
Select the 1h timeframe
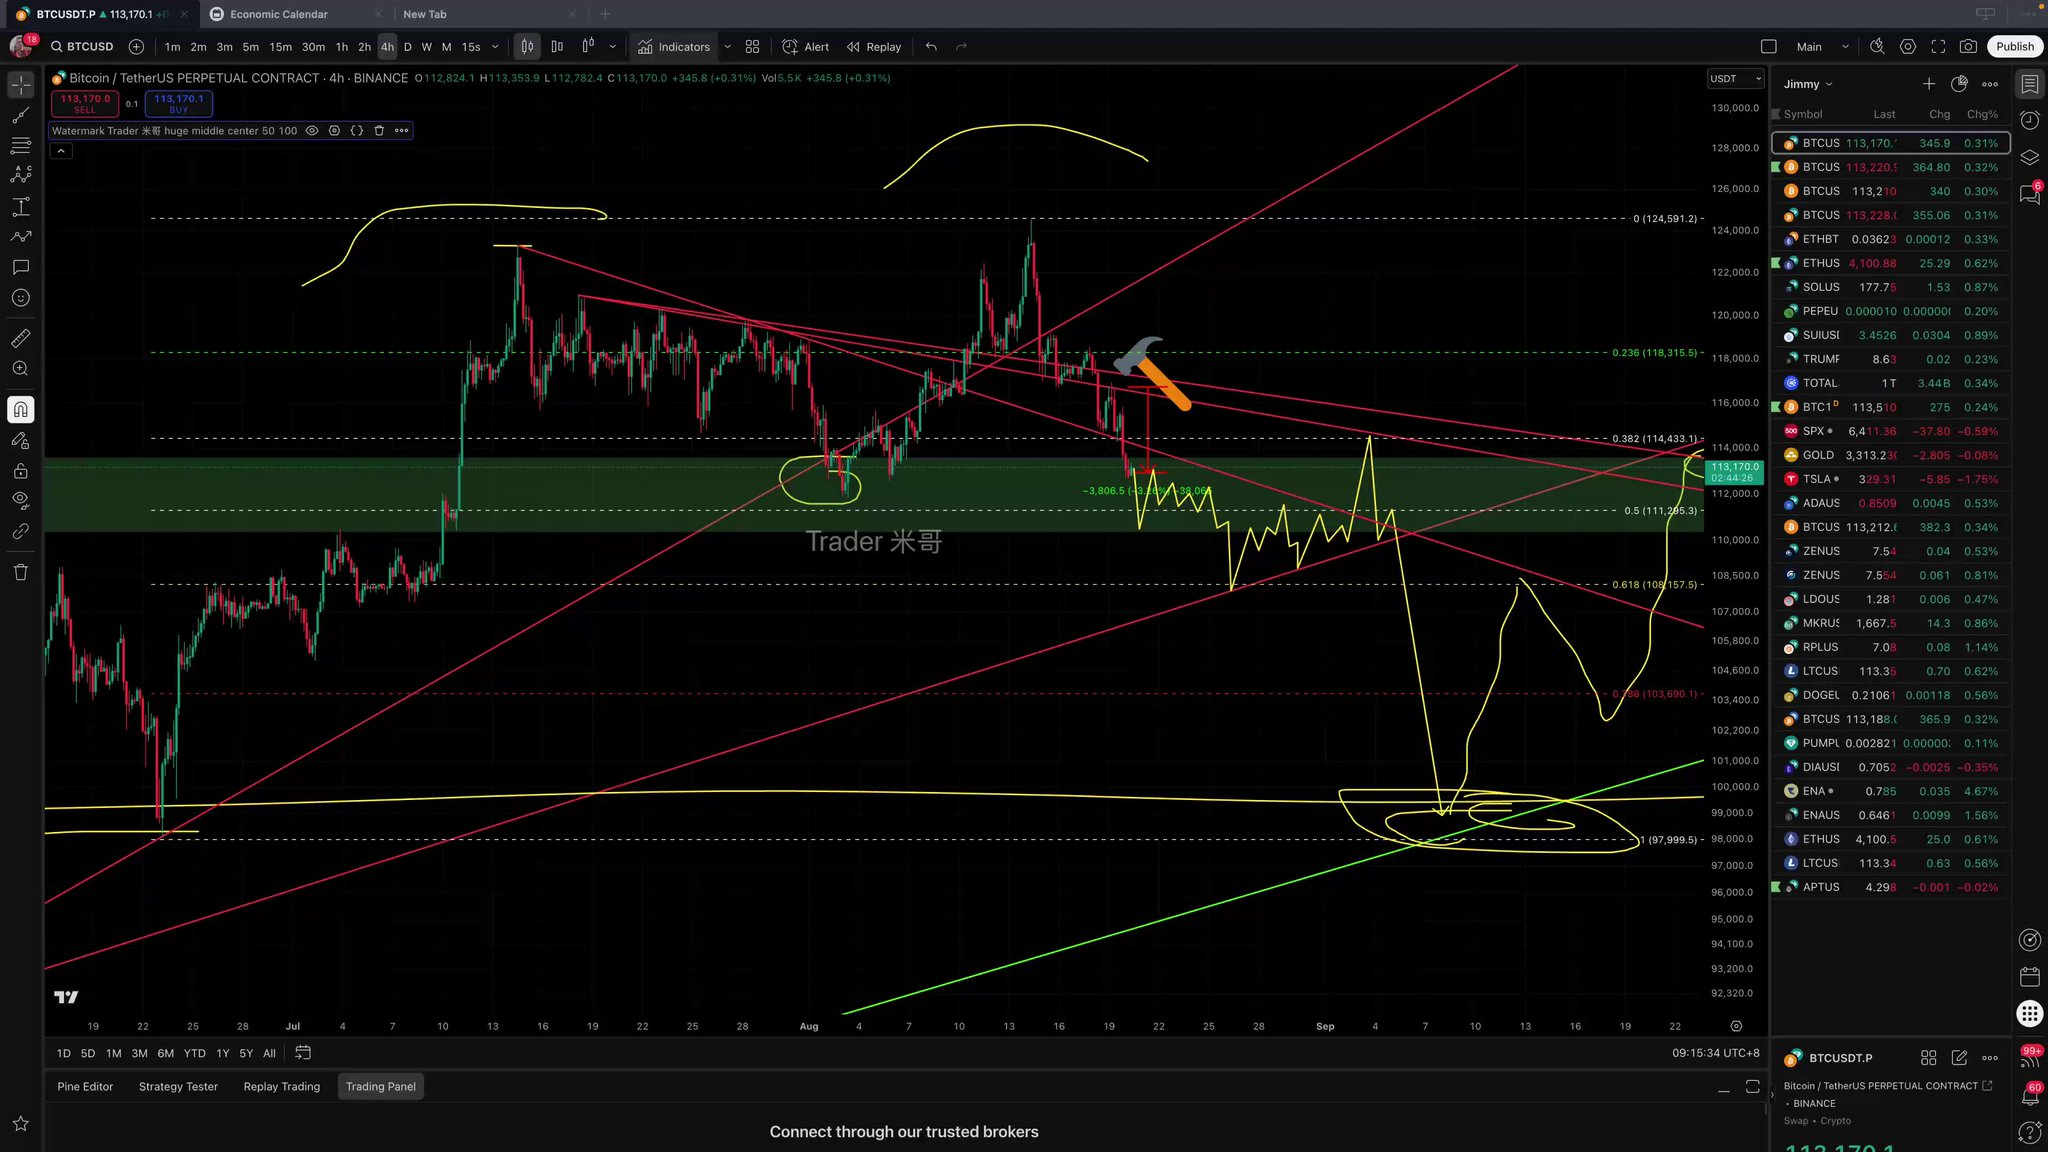pos(342,47)
